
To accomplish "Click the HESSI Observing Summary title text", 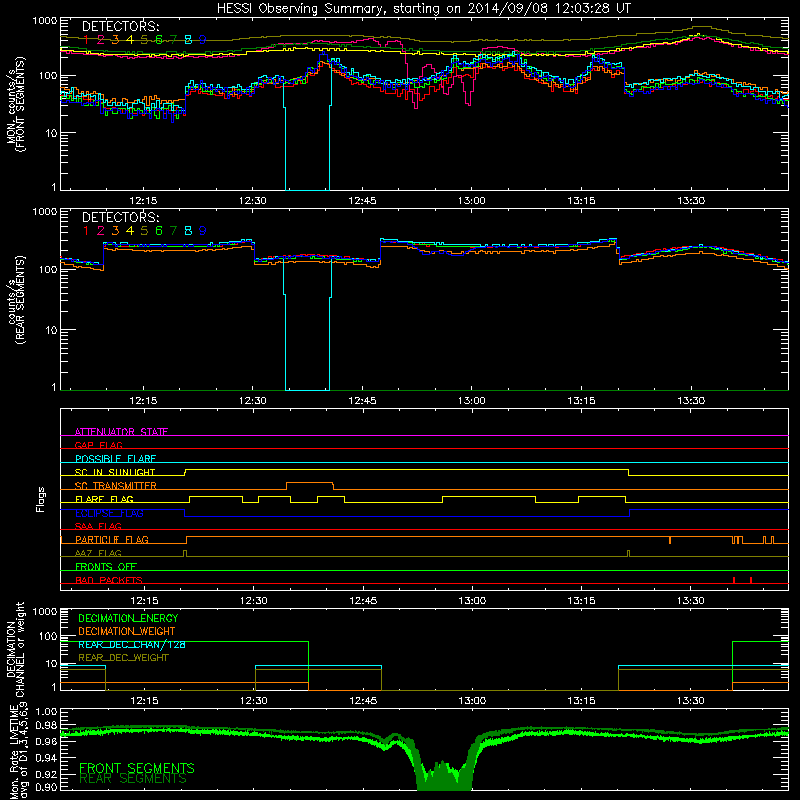I will pos(424,9).
